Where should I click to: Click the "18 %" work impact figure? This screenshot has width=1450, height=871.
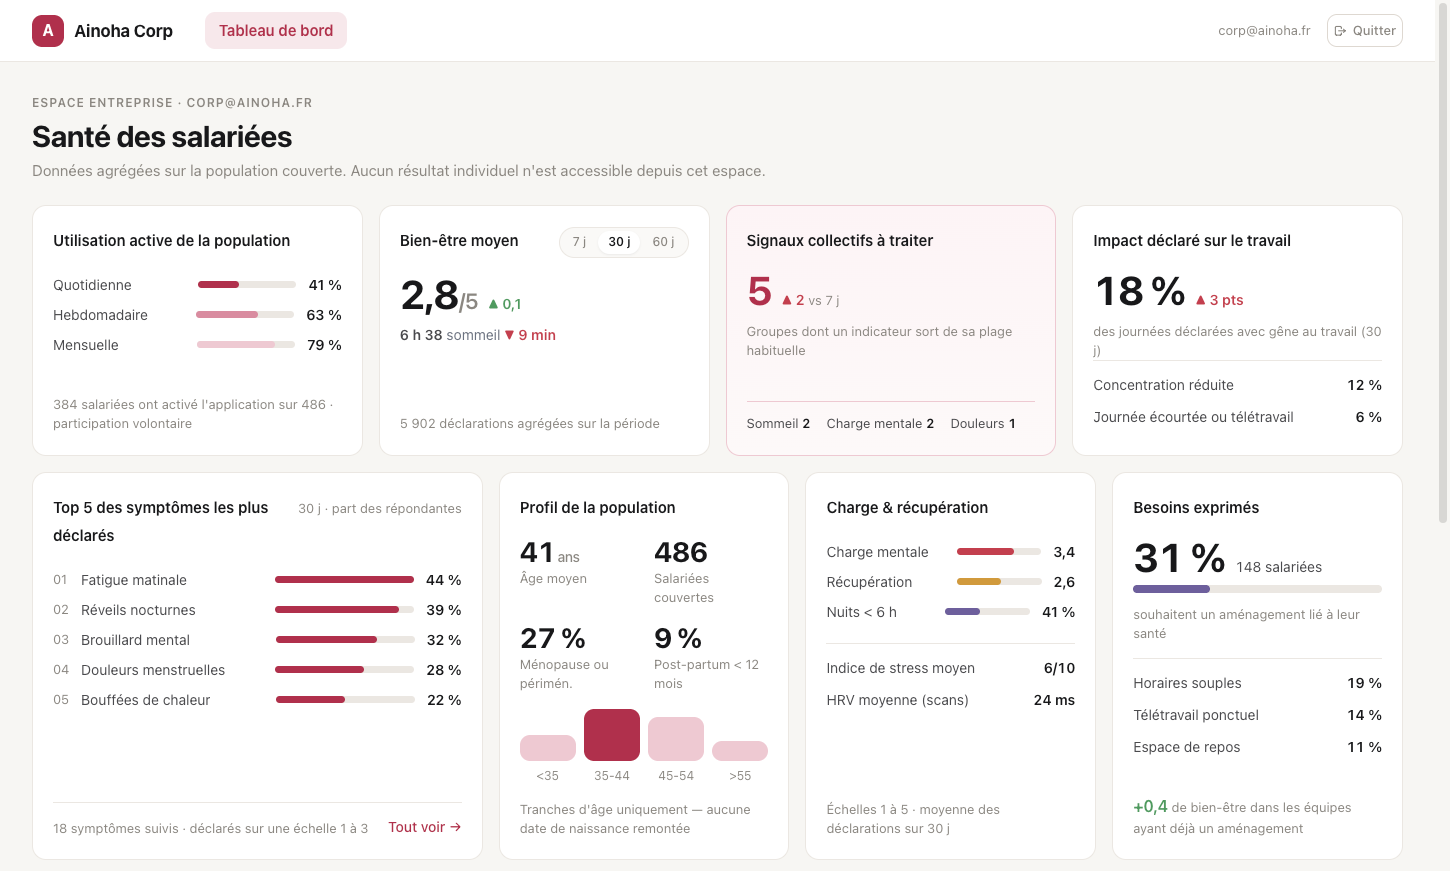(x=1141, y=292)
